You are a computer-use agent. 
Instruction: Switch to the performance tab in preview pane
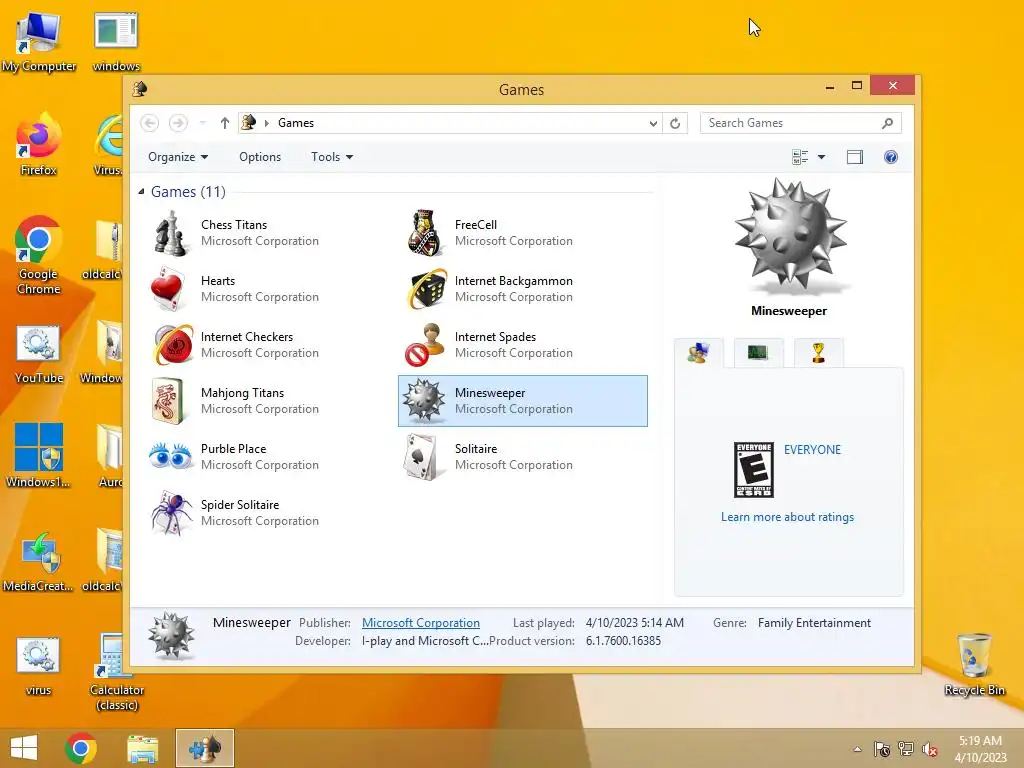coord(758,353)
